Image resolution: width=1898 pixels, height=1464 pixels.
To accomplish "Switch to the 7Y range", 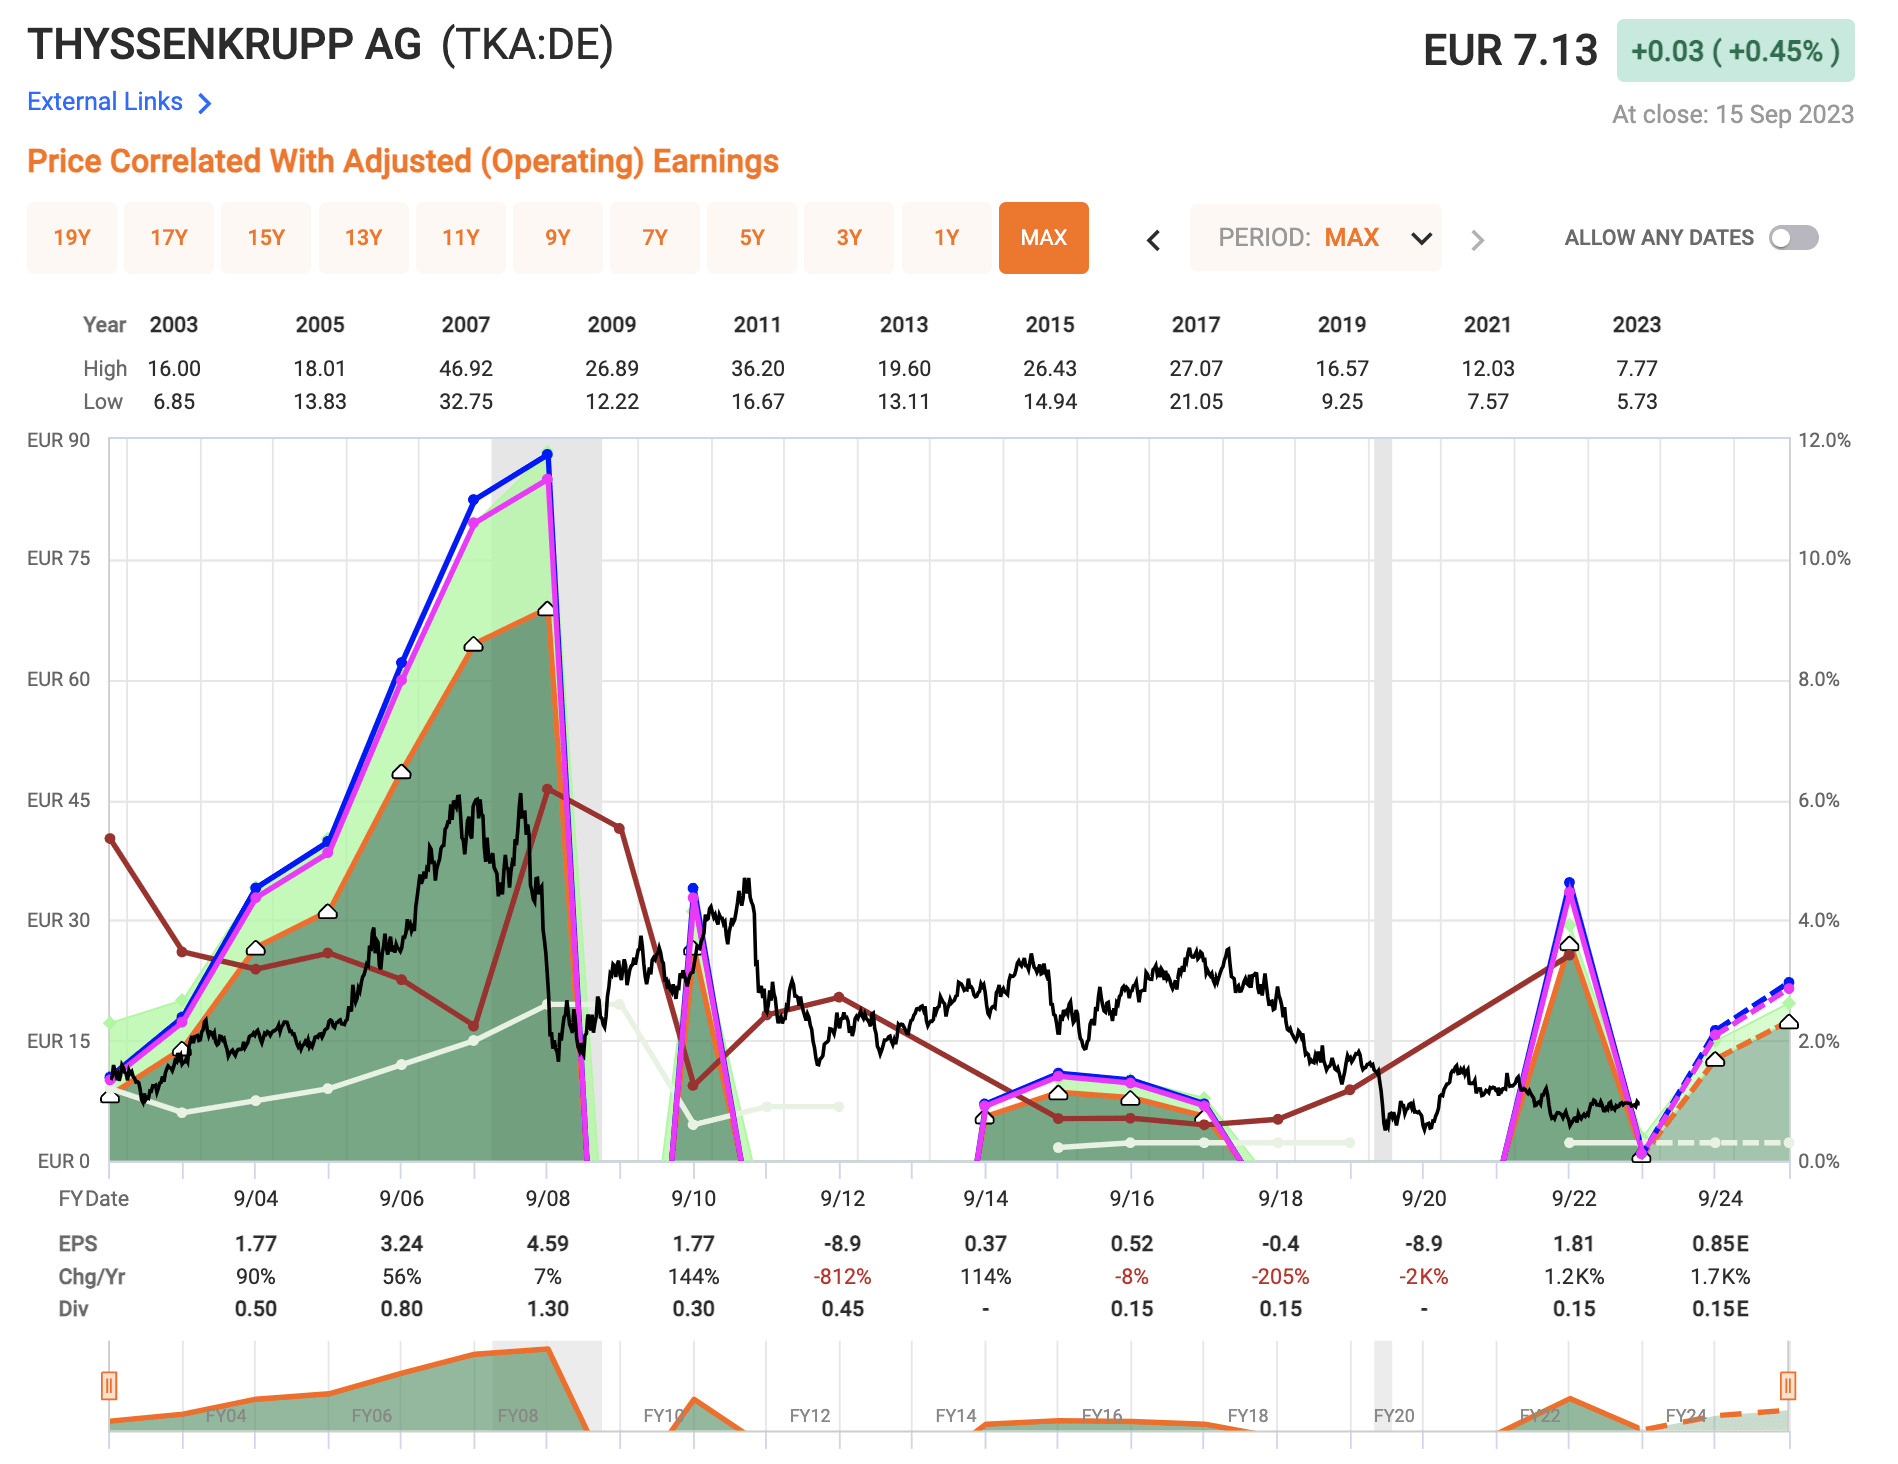I will [655, 238].
